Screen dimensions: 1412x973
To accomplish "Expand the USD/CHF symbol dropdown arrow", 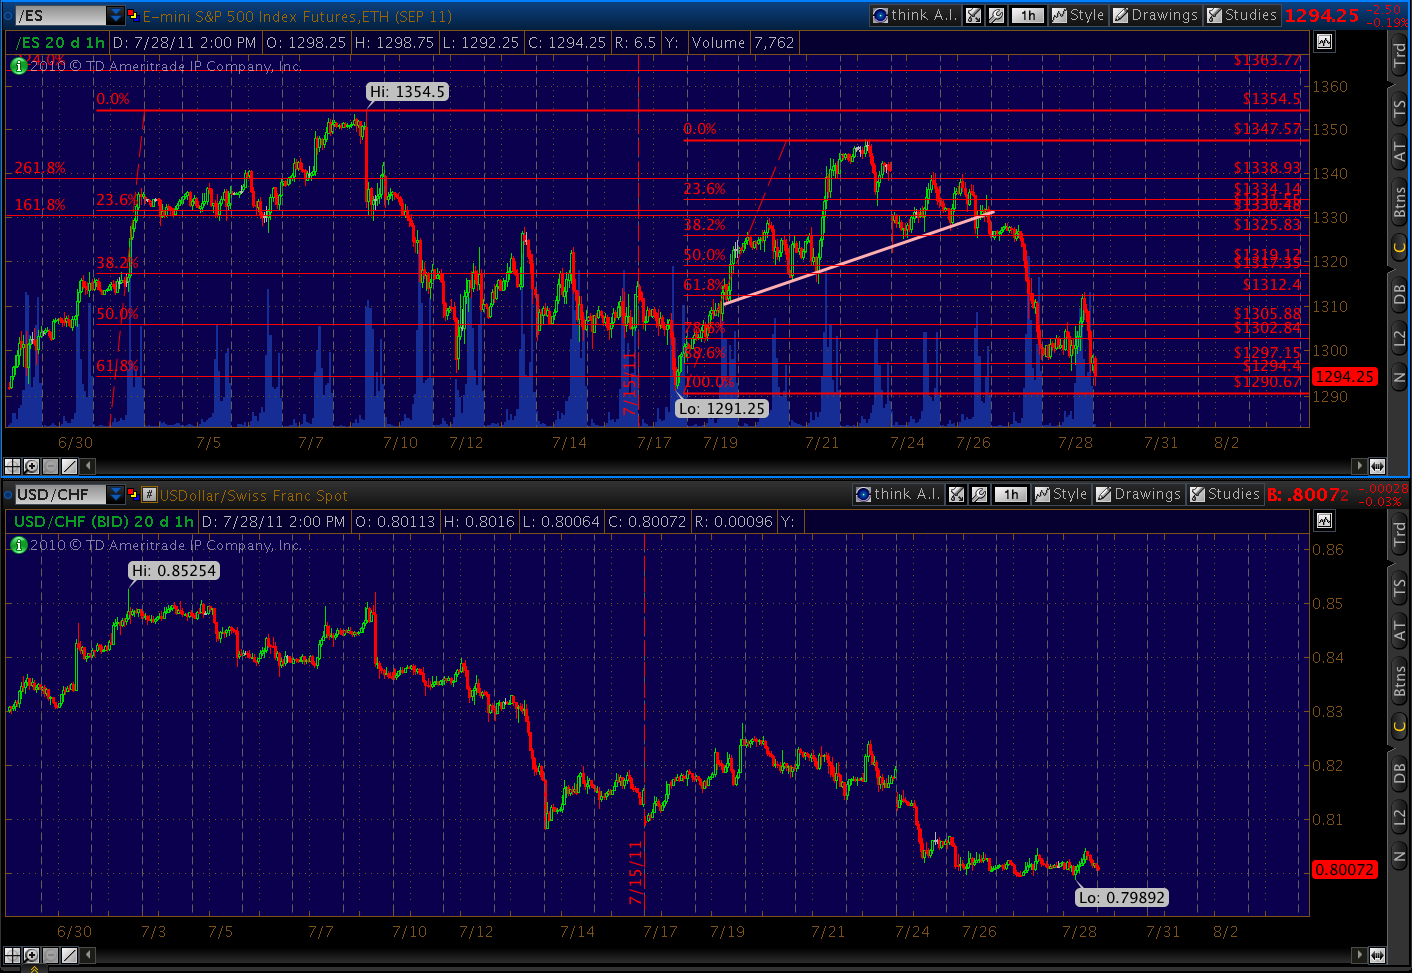I will 116,494.
